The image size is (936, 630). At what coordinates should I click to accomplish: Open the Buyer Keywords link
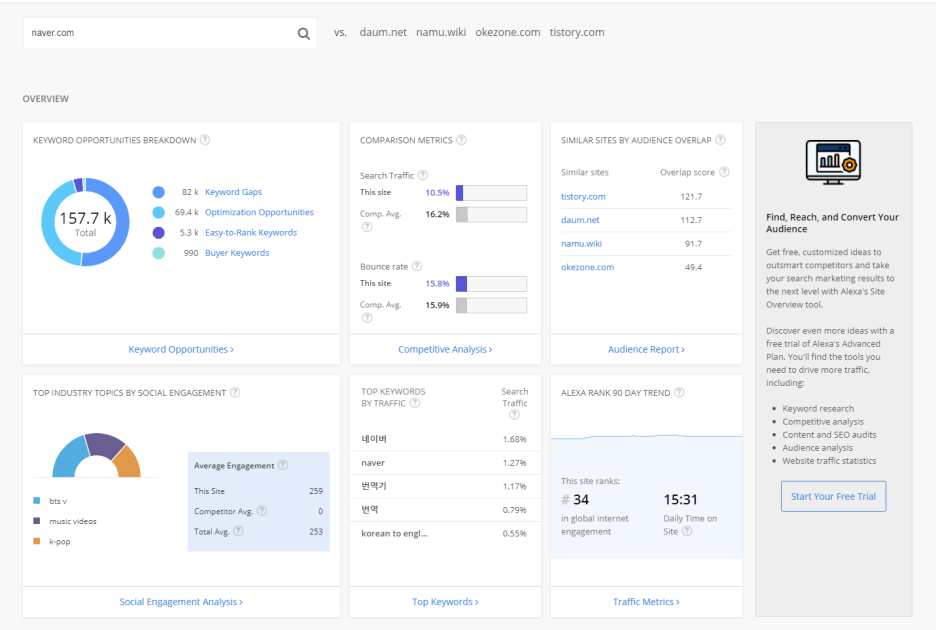pyautogui.click(x=237, y=253)
